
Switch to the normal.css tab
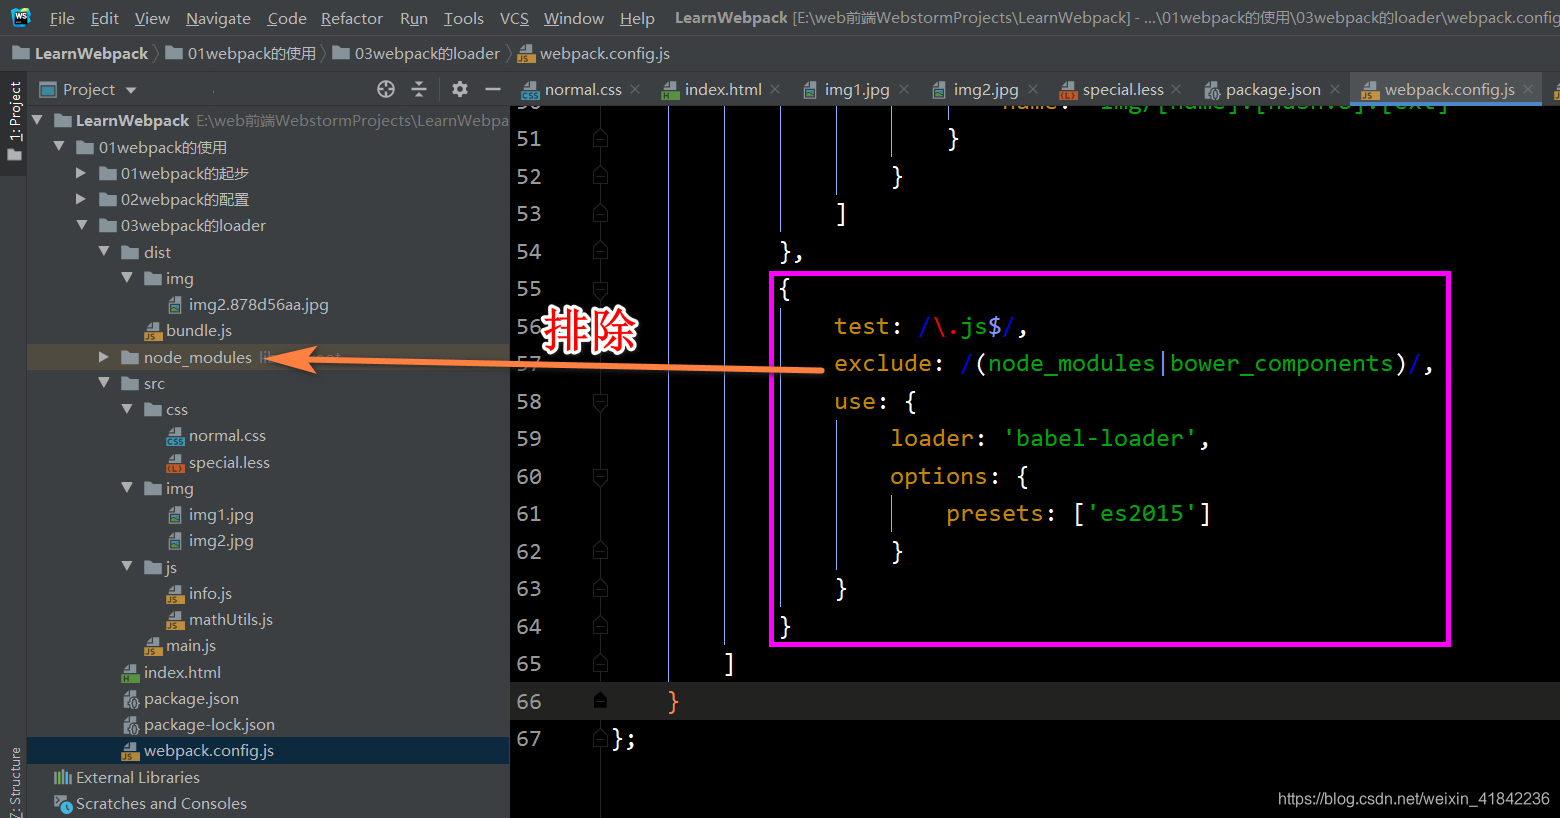click(x=582, y=90)
